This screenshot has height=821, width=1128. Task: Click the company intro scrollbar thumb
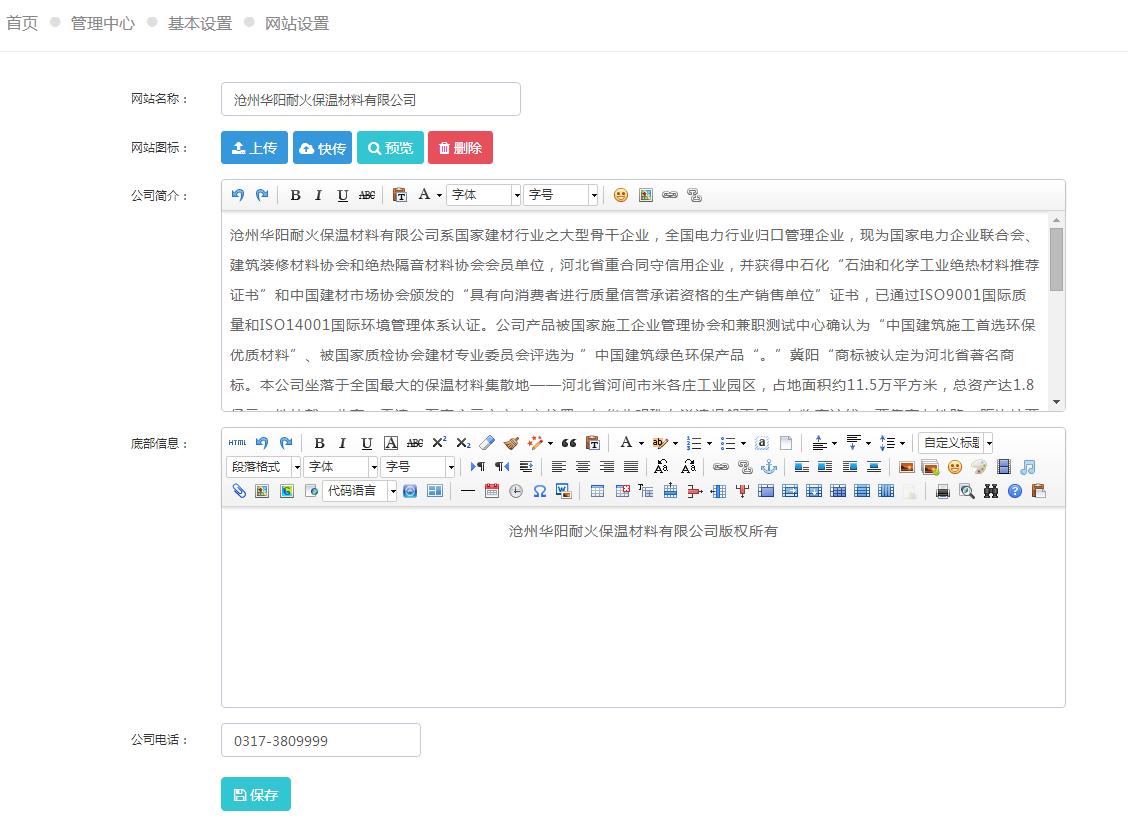1056,259
